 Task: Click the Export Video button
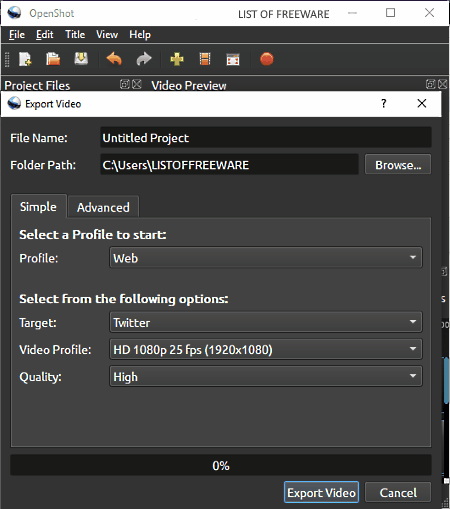pos(321,492)
